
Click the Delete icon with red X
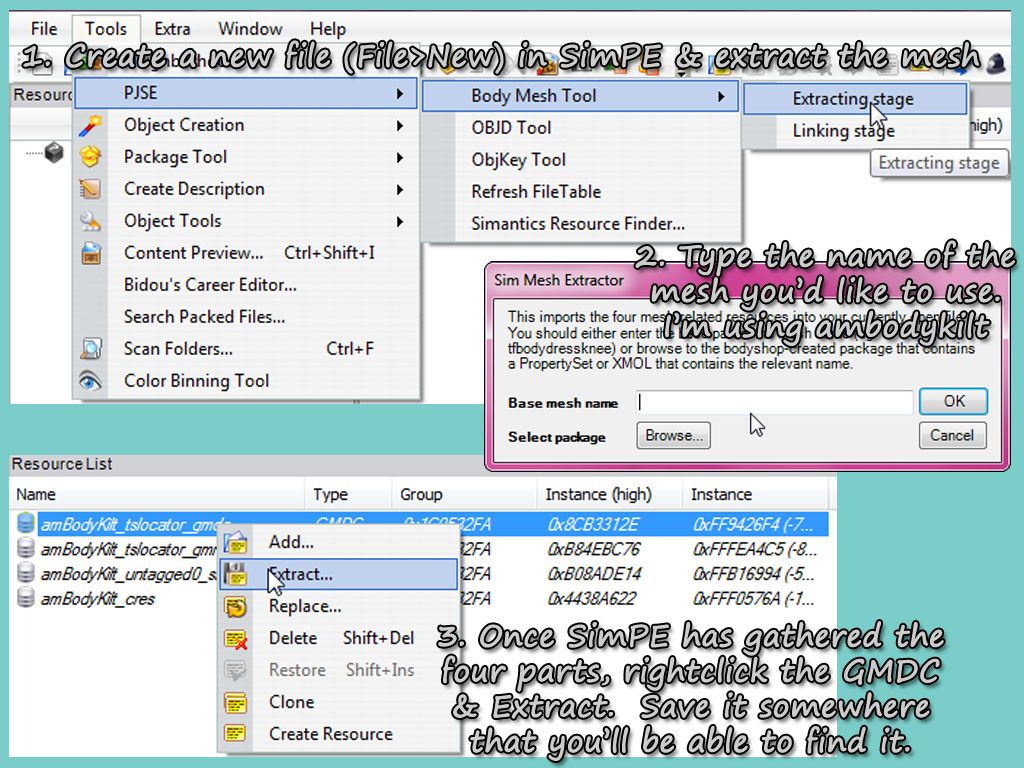235,638
